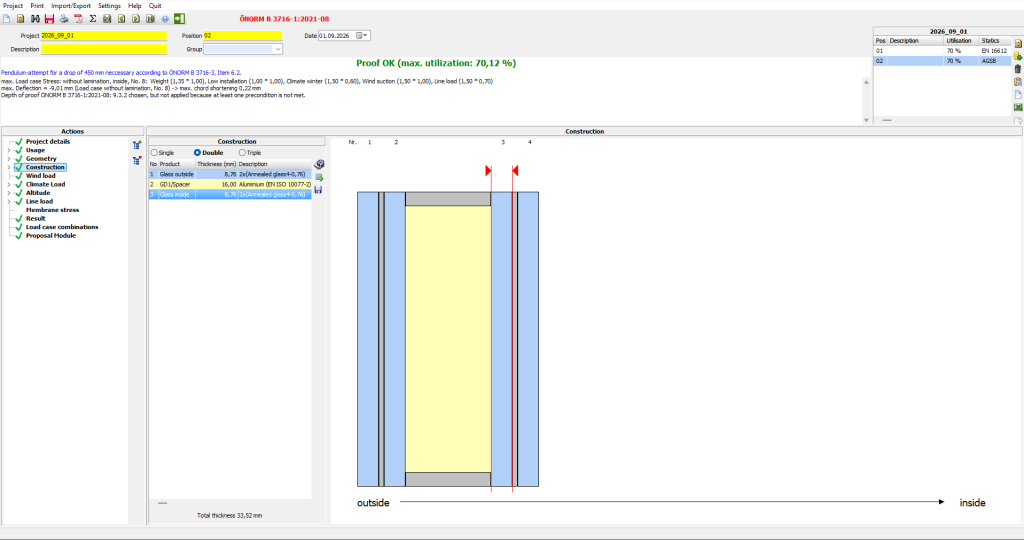Screen dimensions: 1024x540
Task: Select the Double glazing radio button
Action: click(197, 153)
